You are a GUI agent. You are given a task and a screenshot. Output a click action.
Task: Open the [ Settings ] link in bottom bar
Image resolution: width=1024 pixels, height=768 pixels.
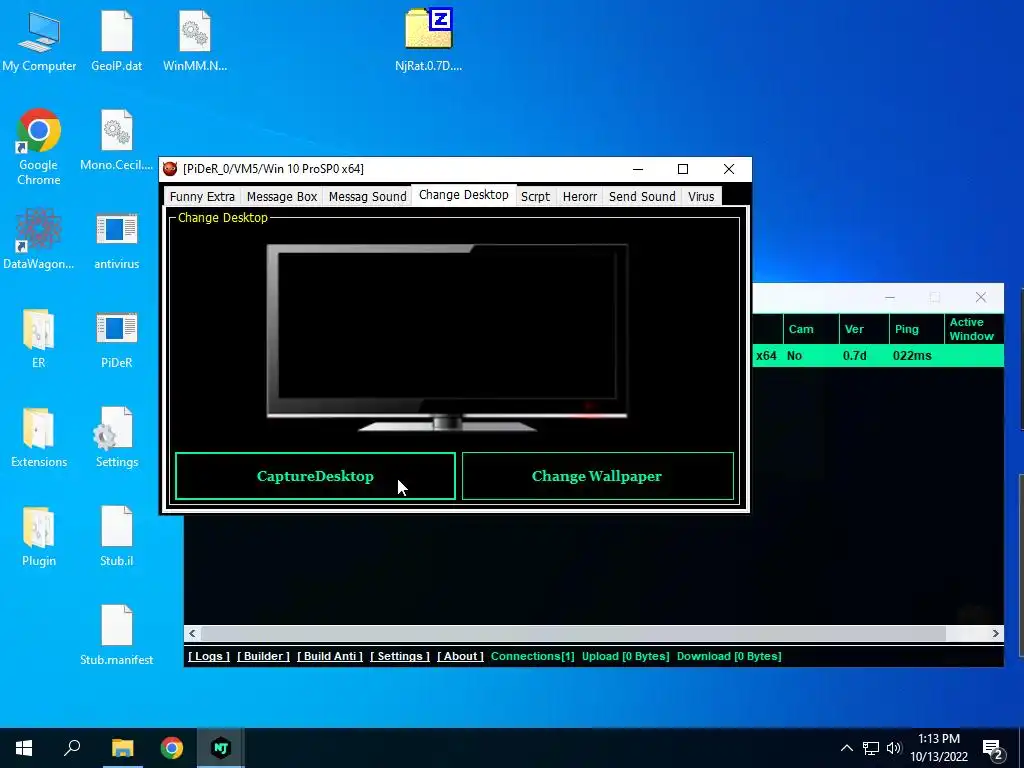tap(400, 656)
